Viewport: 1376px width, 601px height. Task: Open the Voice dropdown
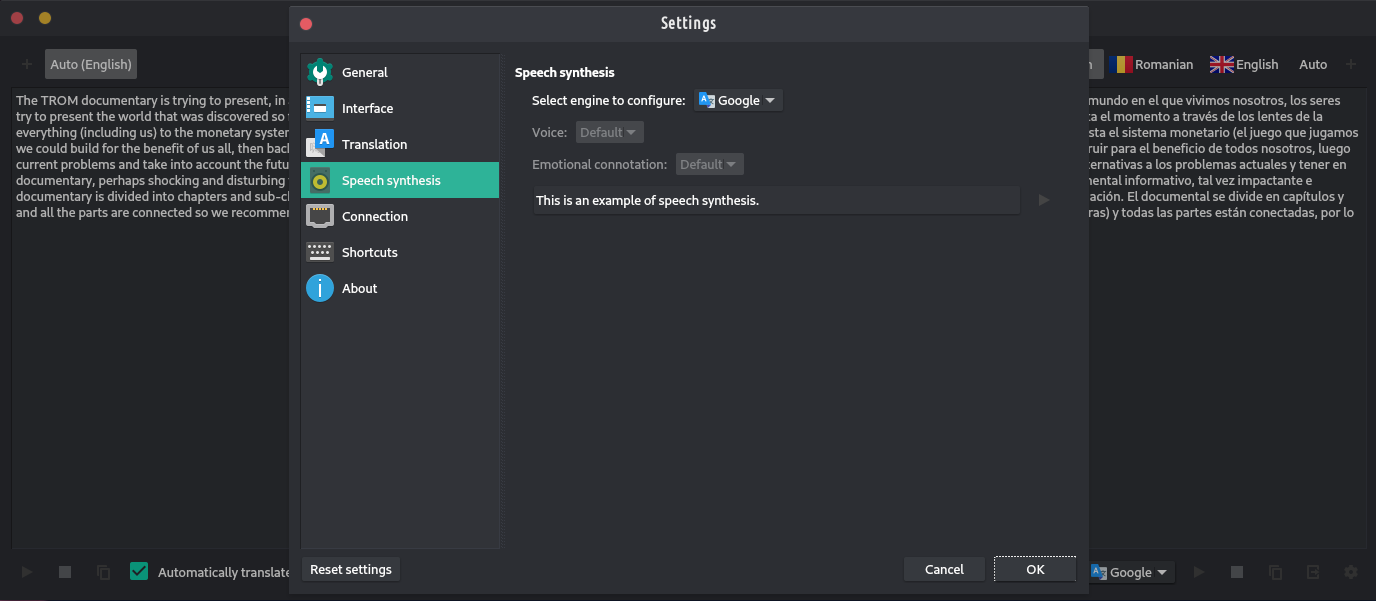[x=609, y=132]
